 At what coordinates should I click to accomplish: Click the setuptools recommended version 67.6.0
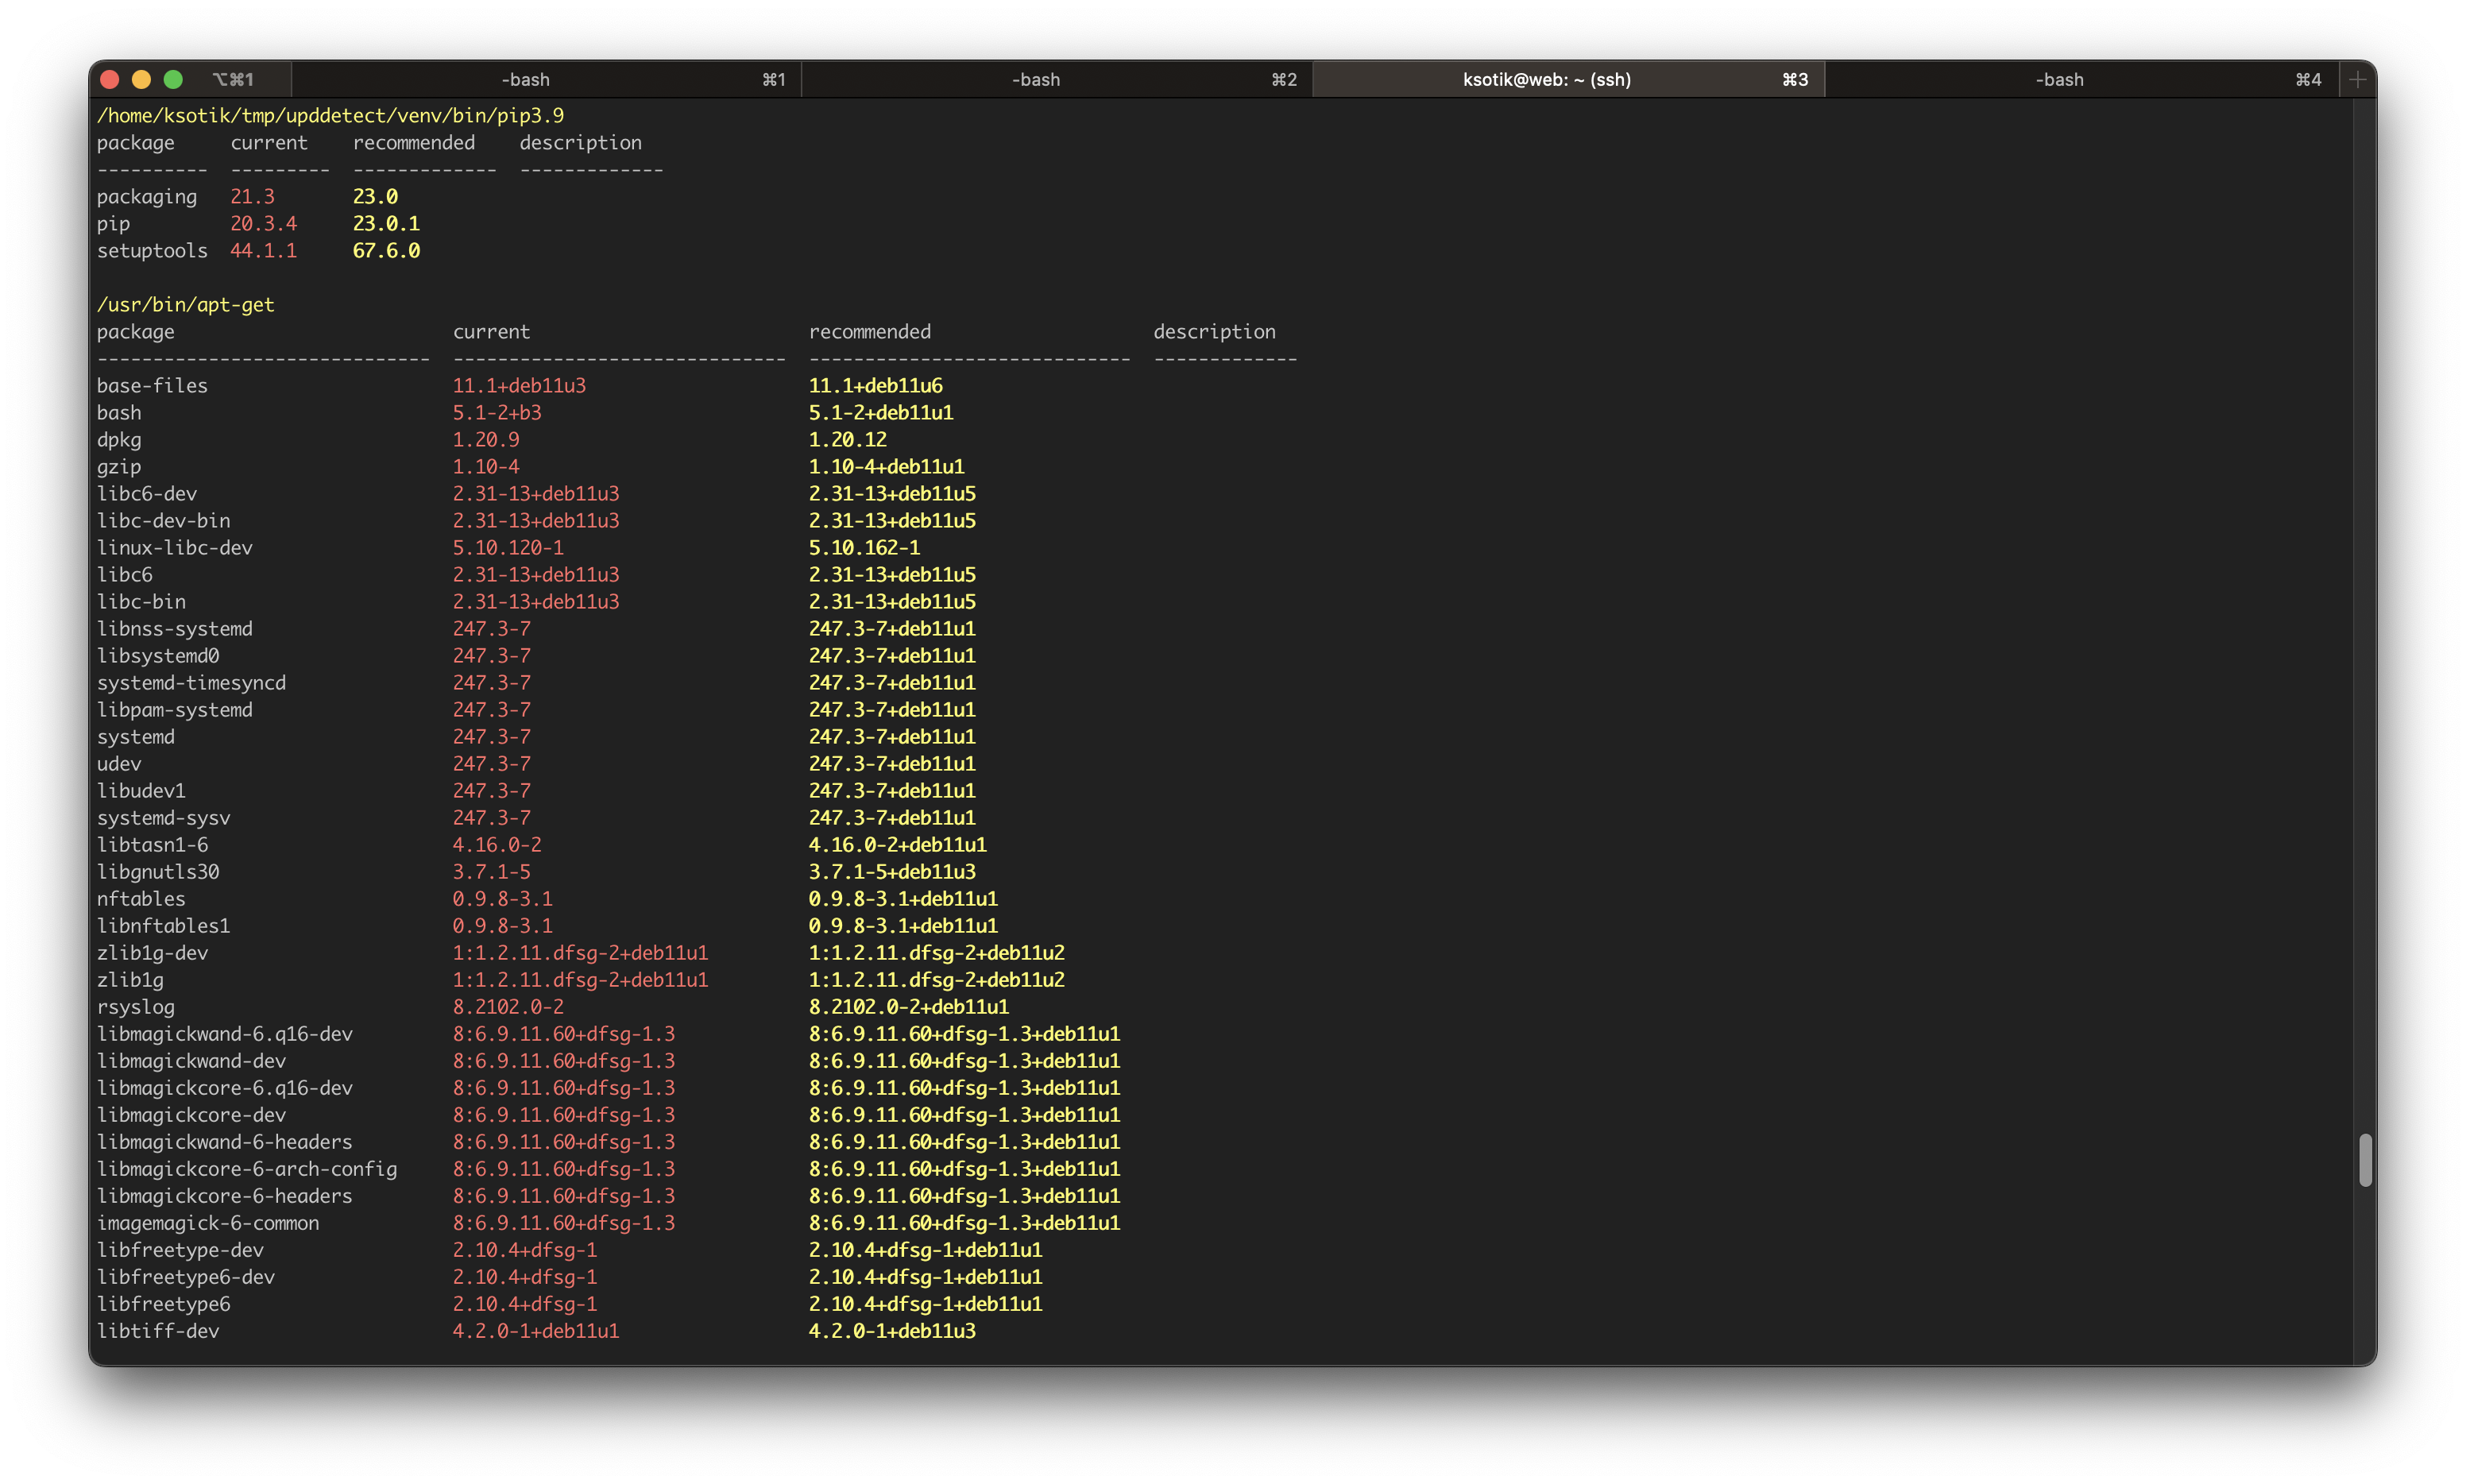click(386, 251)
